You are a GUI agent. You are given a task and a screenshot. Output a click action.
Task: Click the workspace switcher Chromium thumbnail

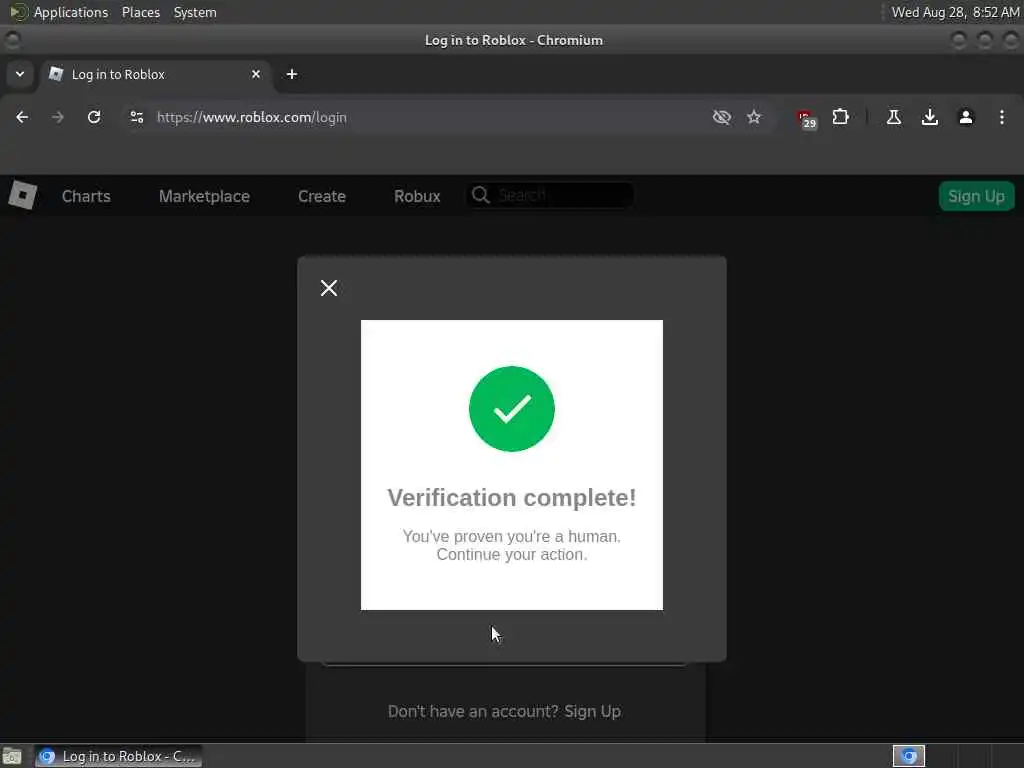click(909, 756)
